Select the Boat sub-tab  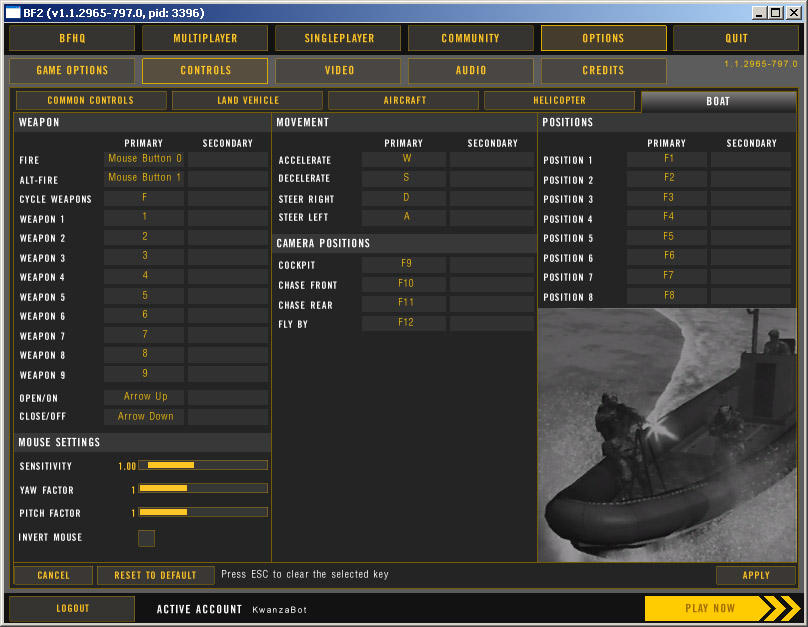pos(718,101)
